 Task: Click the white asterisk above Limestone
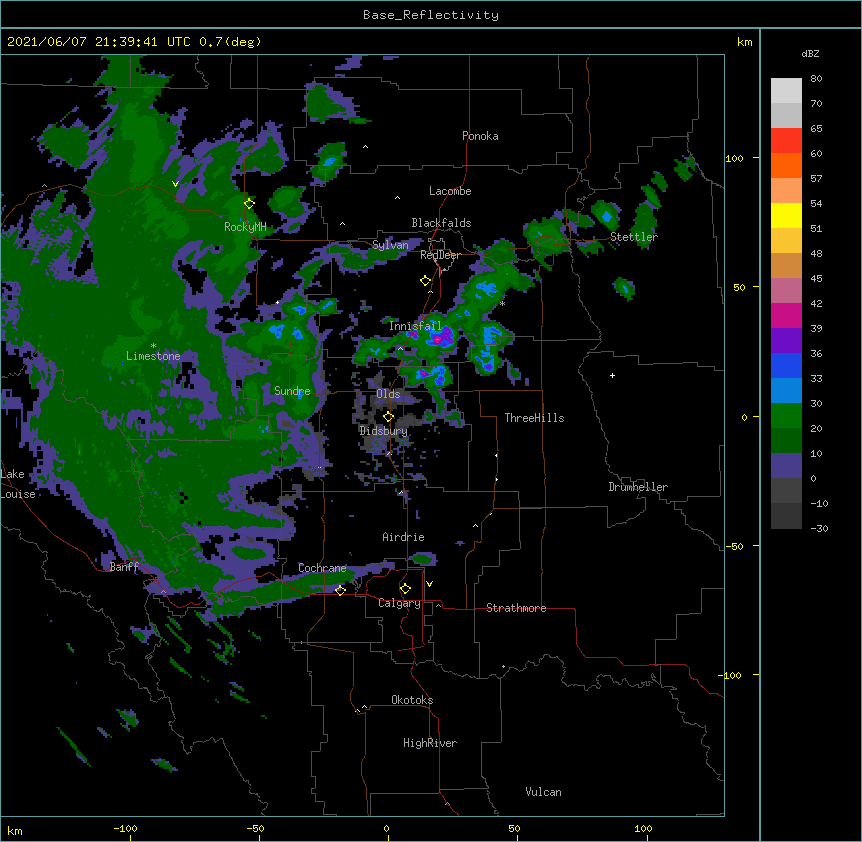153,346
